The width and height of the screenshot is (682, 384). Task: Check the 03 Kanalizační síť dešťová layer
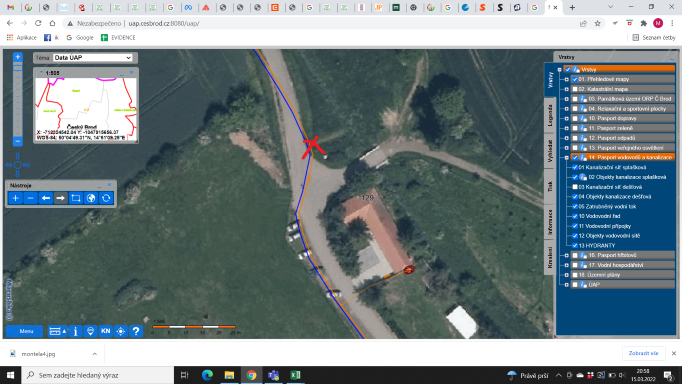575,187
